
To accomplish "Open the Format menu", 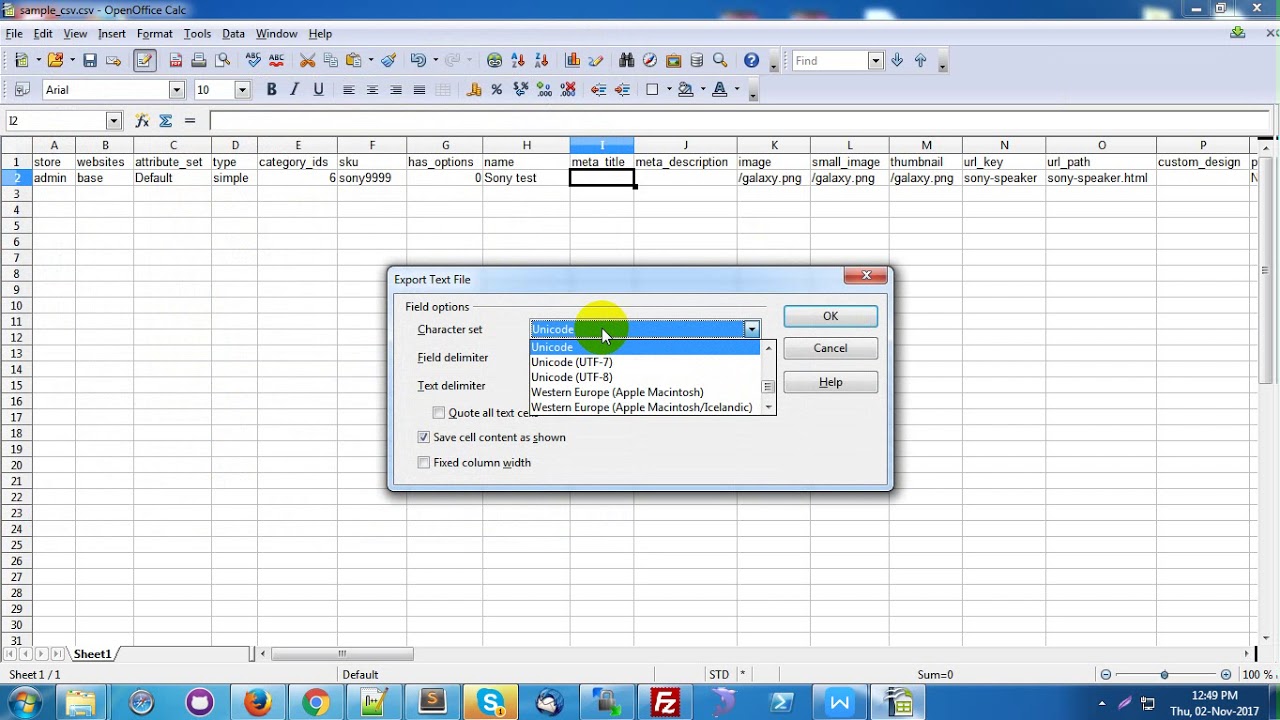I will point(154,34).
